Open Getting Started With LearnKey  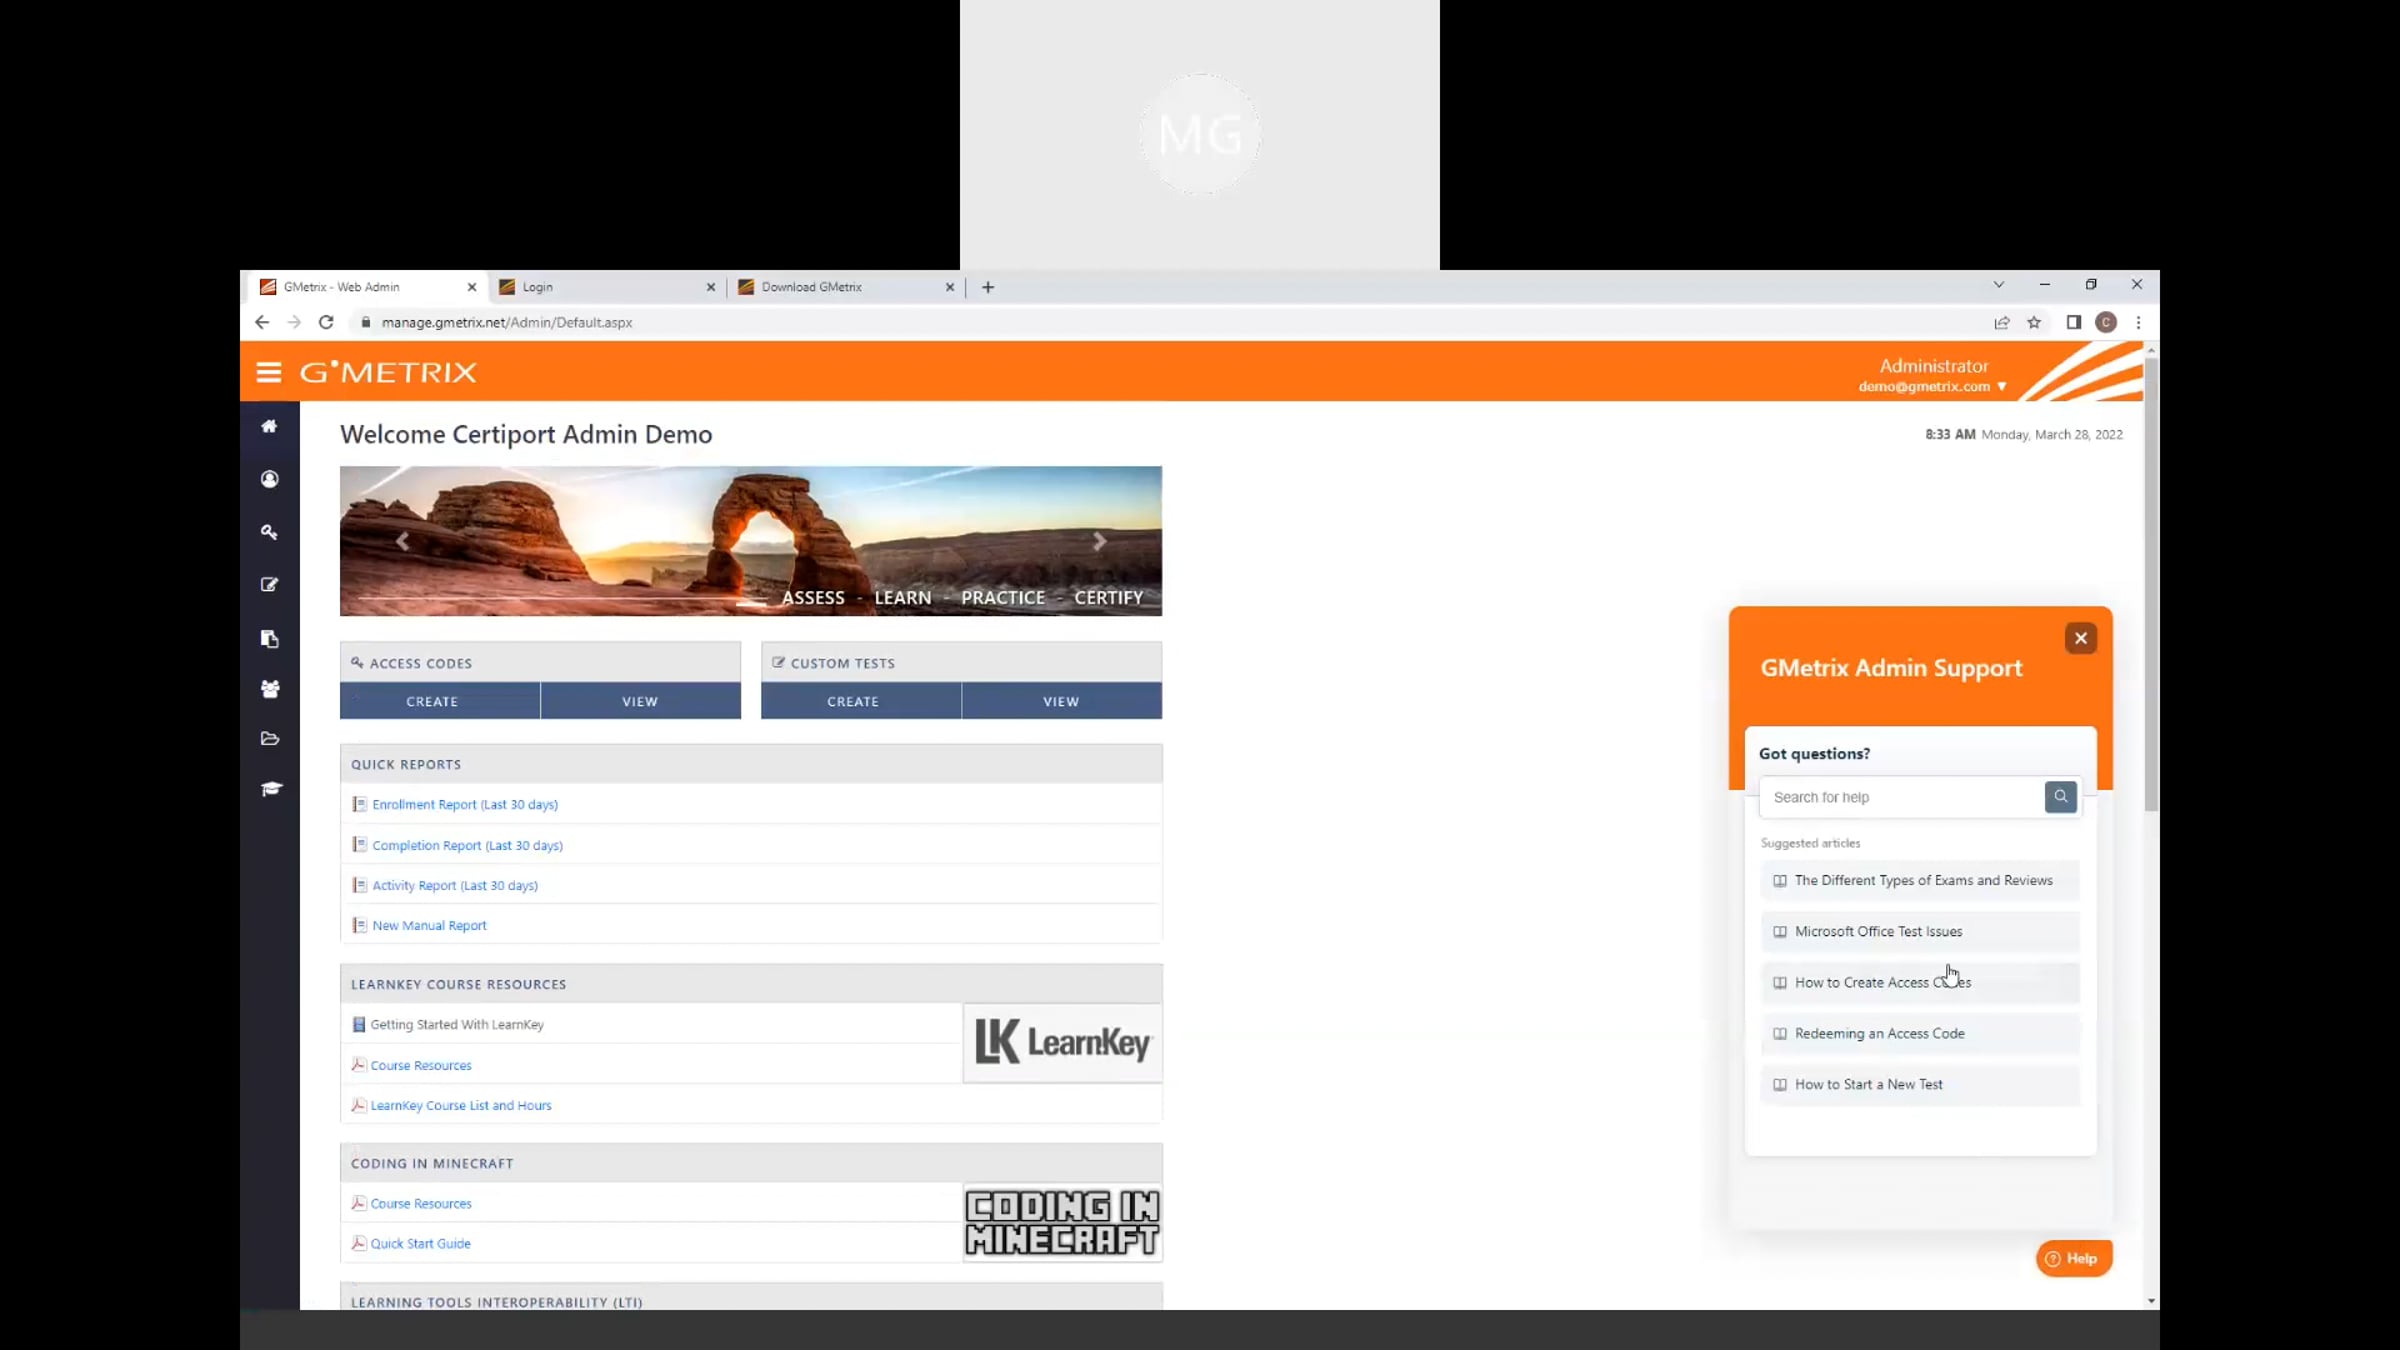[457, 1025]
